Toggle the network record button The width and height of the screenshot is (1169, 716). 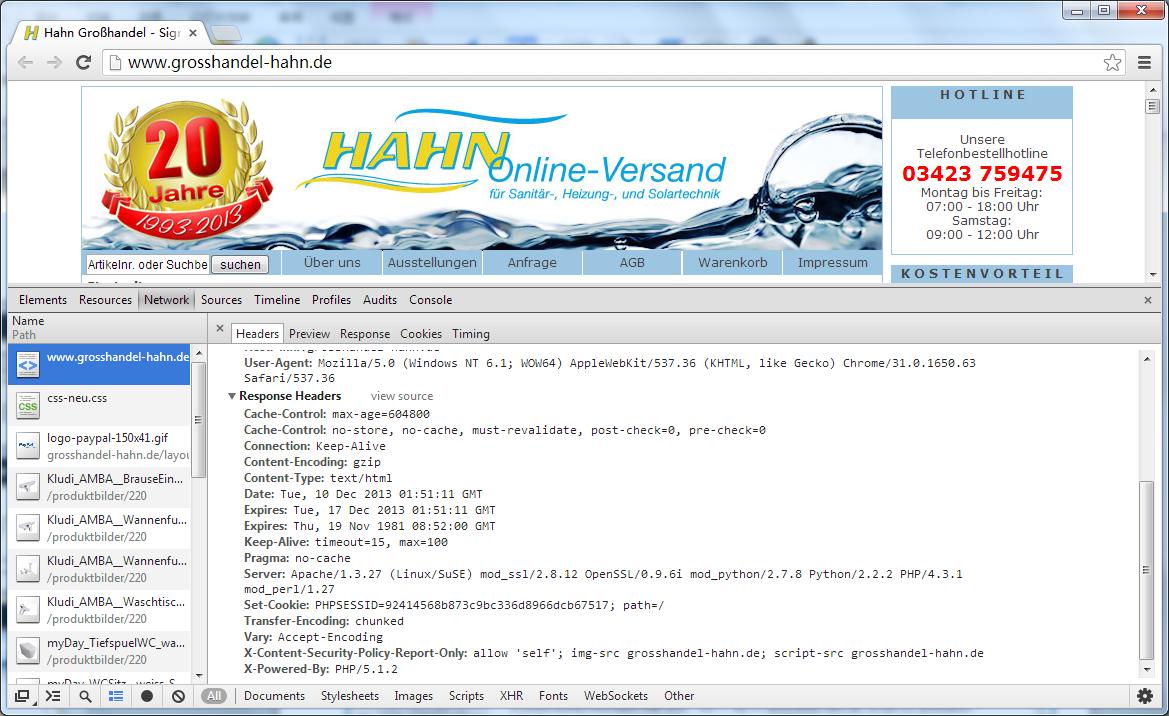147,696
